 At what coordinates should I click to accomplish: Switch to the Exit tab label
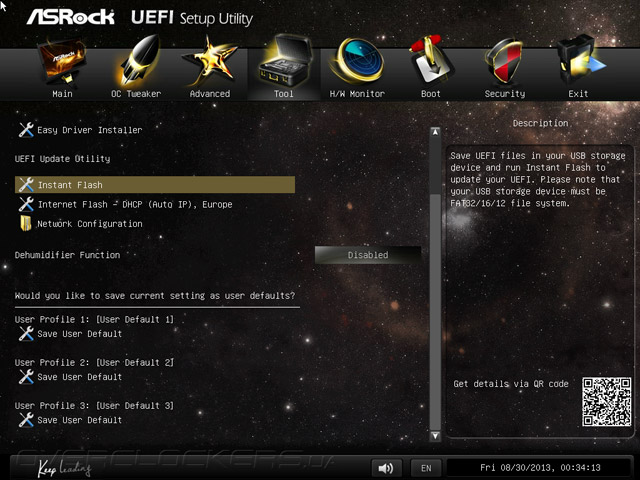[x=578, y=94]
